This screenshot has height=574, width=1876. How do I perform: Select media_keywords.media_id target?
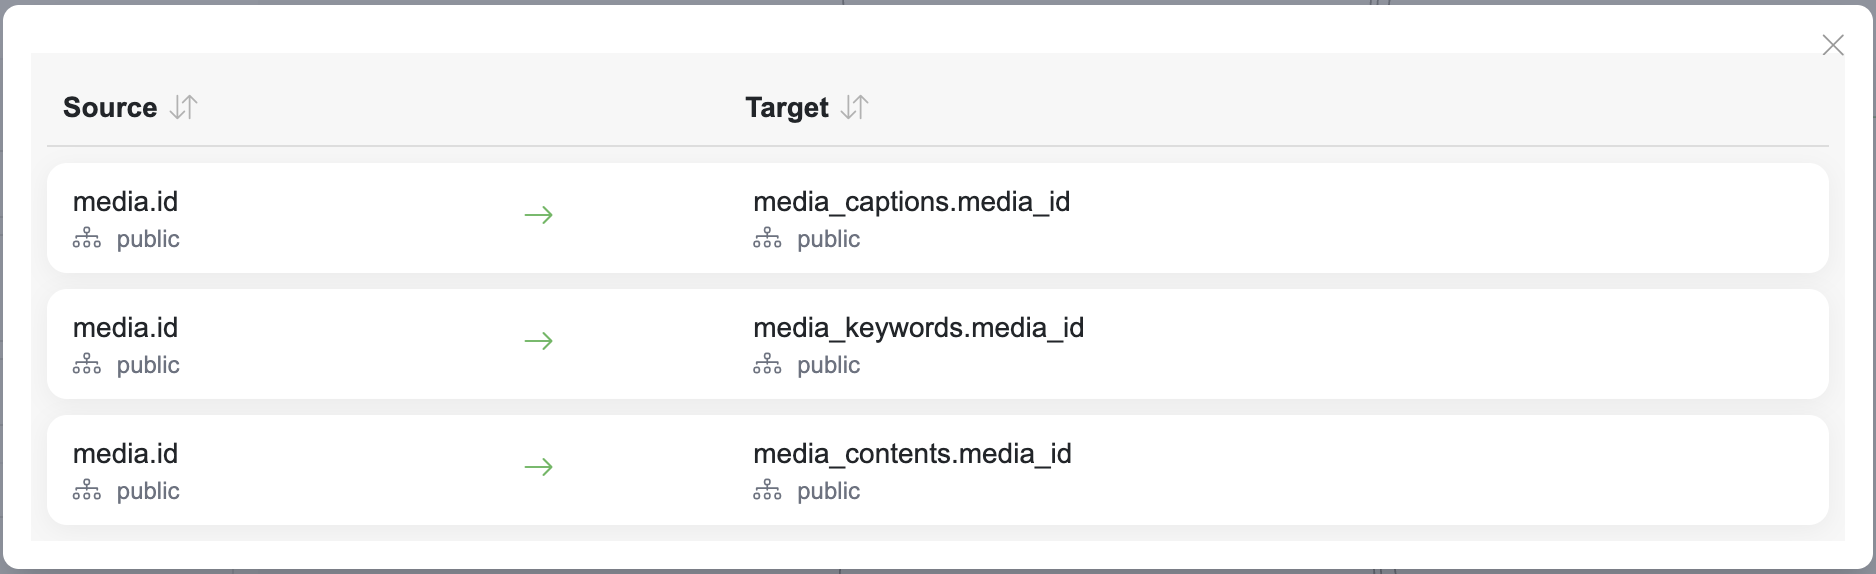coord(918,328)
